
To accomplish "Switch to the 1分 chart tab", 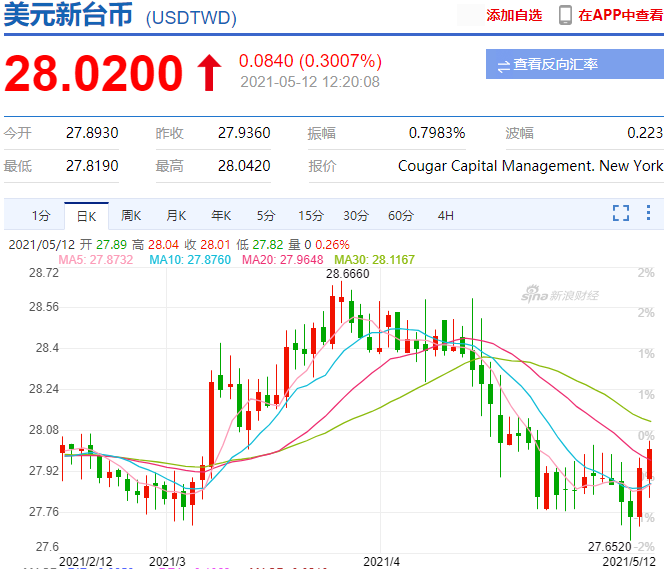I will tap(40, 215).
